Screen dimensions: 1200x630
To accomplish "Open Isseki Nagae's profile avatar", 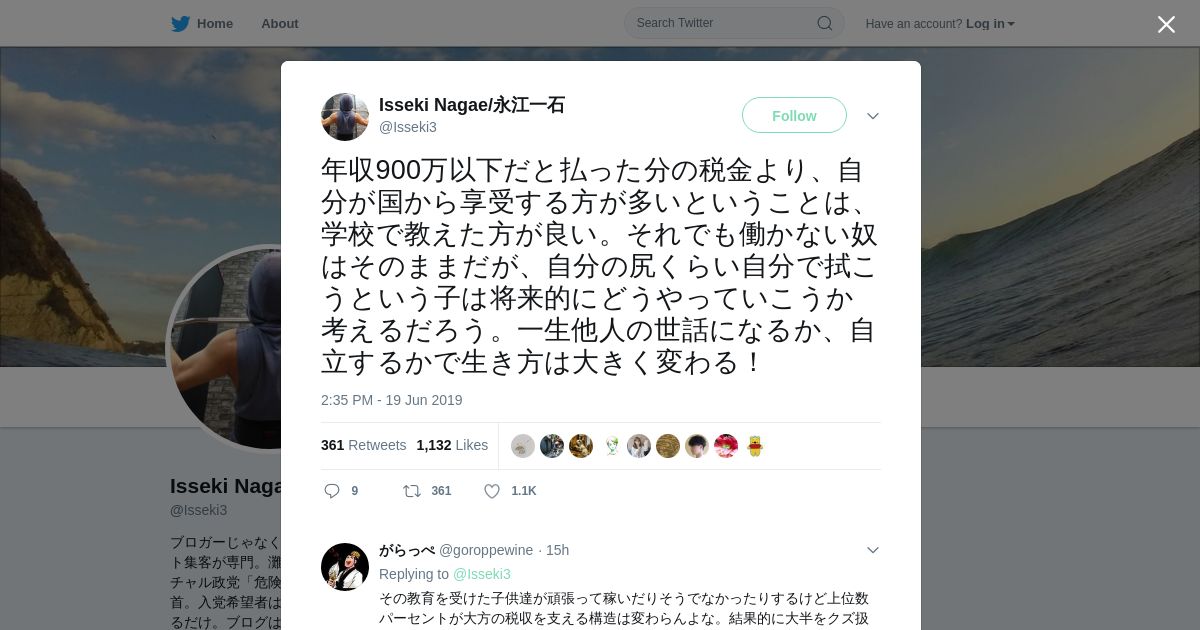I will 345,117.
